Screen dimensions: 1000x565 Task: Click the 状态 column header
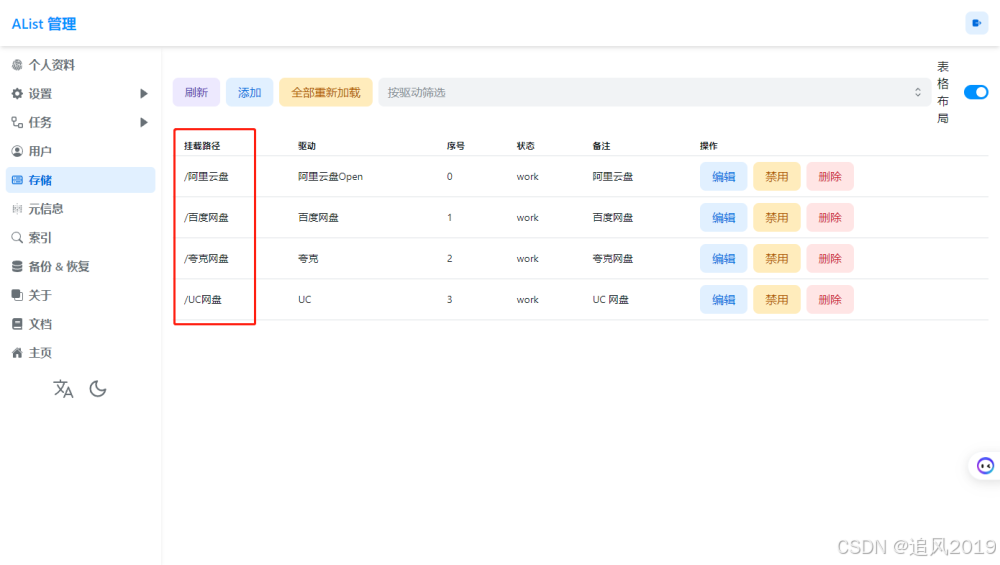tap(526, 146)
